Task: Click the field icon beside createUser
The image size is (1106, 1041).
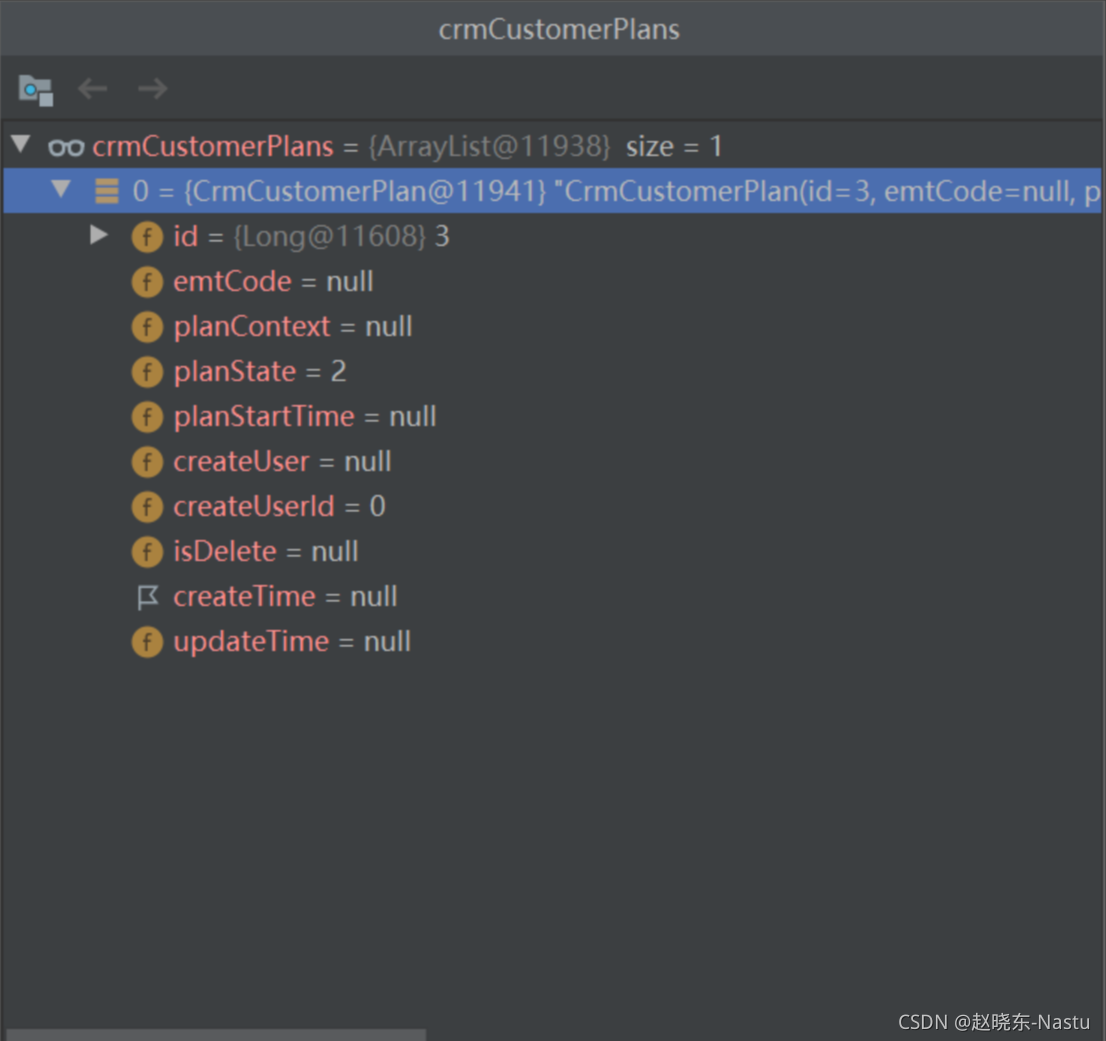Action: pyautogui.click(x=147, y=462)
